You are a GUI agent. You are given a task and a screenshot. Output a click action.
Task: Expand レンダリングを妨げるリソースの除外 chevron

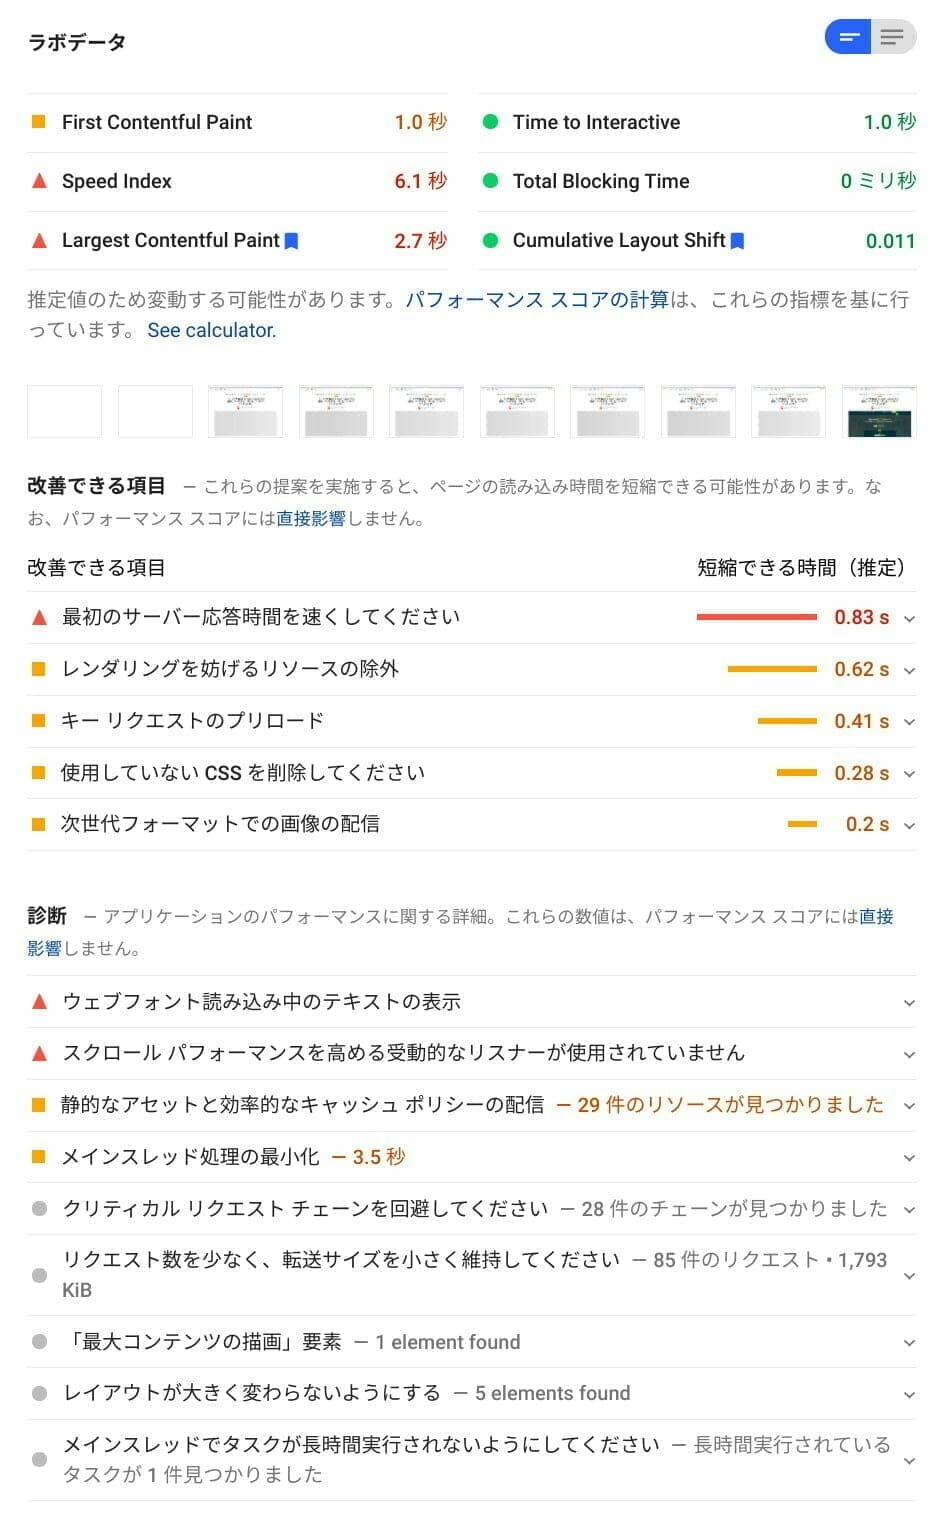coord(909,670)
